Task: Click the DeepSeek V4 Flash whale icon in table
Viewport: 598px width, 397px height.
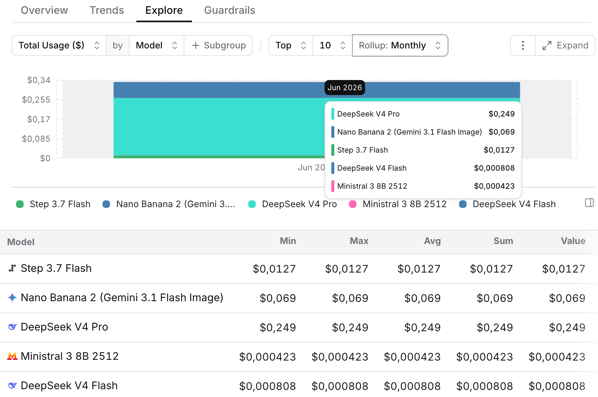Action: [12, 386]
